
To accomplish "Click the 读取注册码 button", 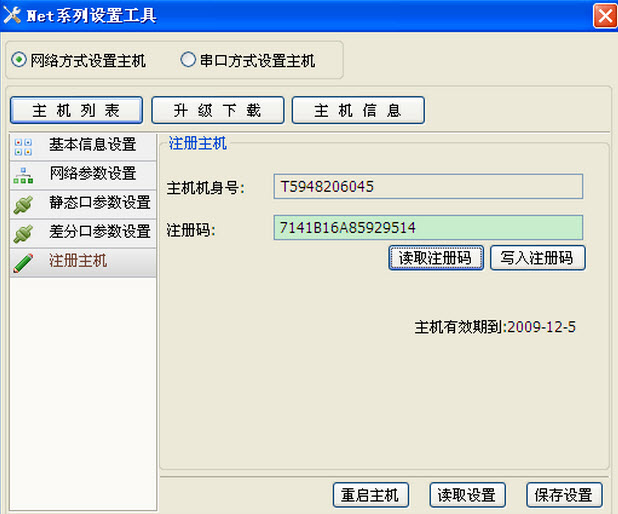I will point(436,258).
